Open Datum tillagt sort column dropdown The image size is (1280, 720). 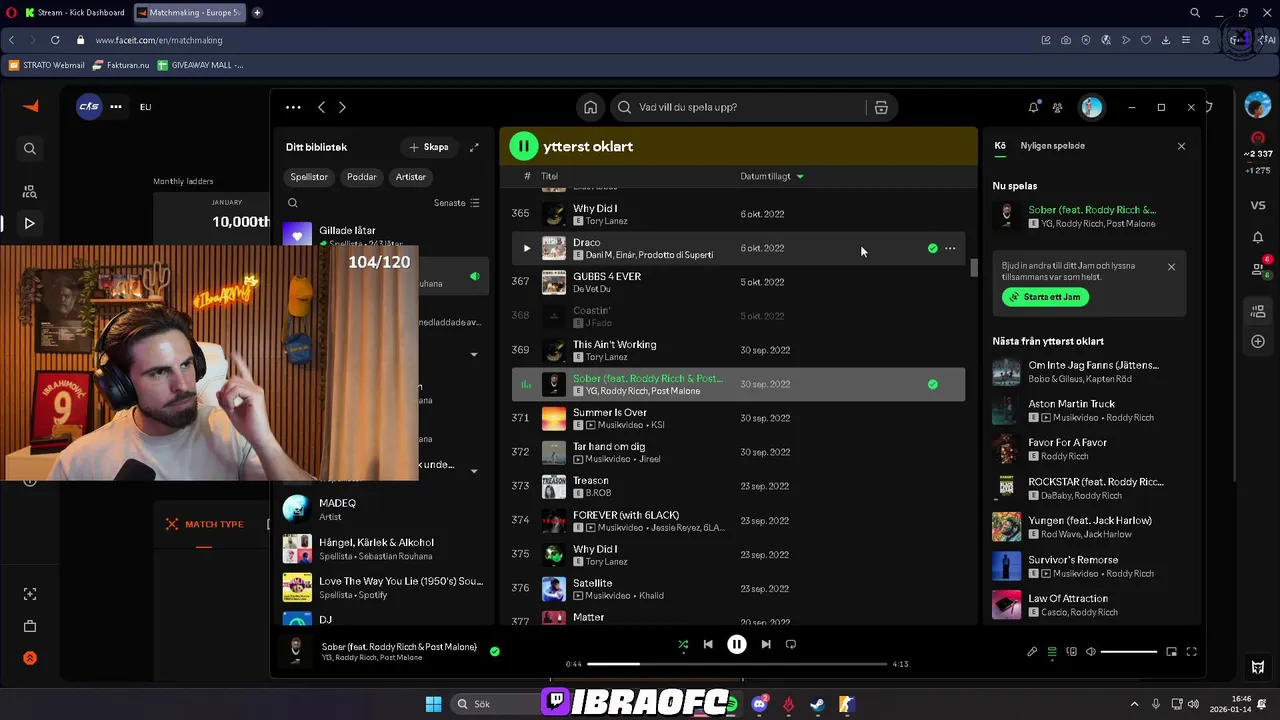pos(772,176)
